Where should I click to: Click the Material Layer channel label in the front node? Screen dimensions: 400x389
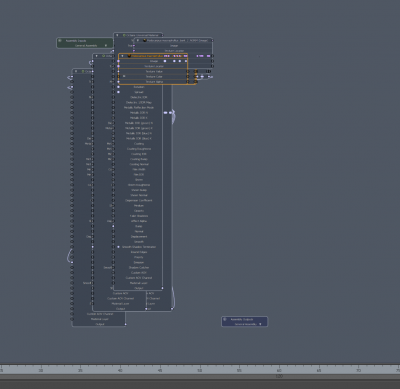tap(139, 283)
